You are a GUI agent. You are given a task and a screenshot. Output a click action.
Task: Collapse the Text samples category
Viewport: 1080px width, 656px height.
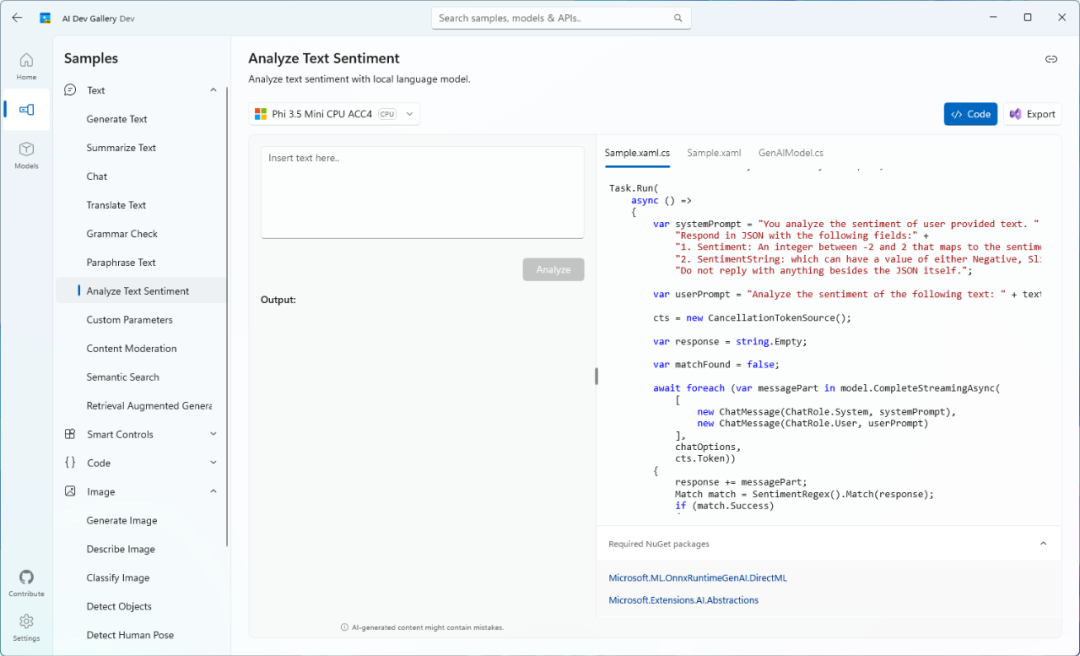click(213, 90)
